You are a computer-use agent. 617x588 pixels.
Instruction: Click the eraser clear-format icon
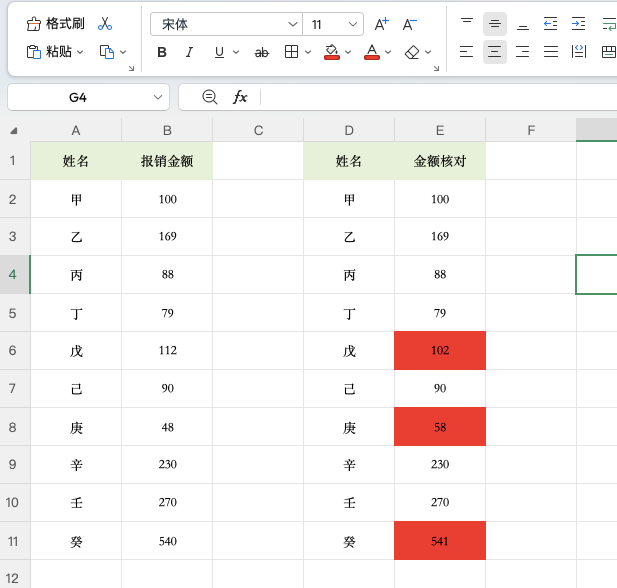click(412, 52)
